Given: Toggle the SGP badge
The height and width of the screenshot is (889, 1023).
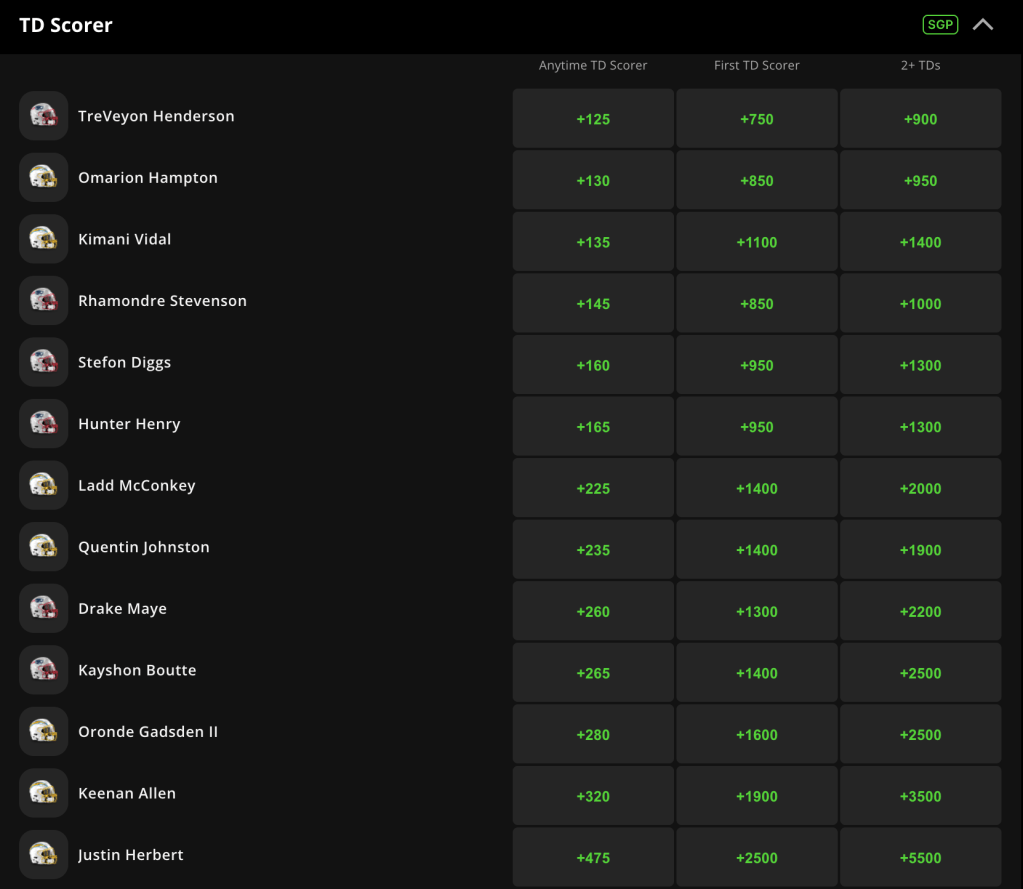Looking at the screenshot, I should (940, 25).
